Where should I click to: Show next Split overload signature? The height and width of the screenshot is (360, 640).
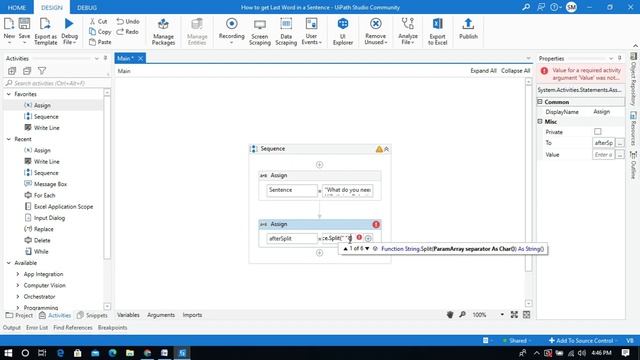coord(367,249)
